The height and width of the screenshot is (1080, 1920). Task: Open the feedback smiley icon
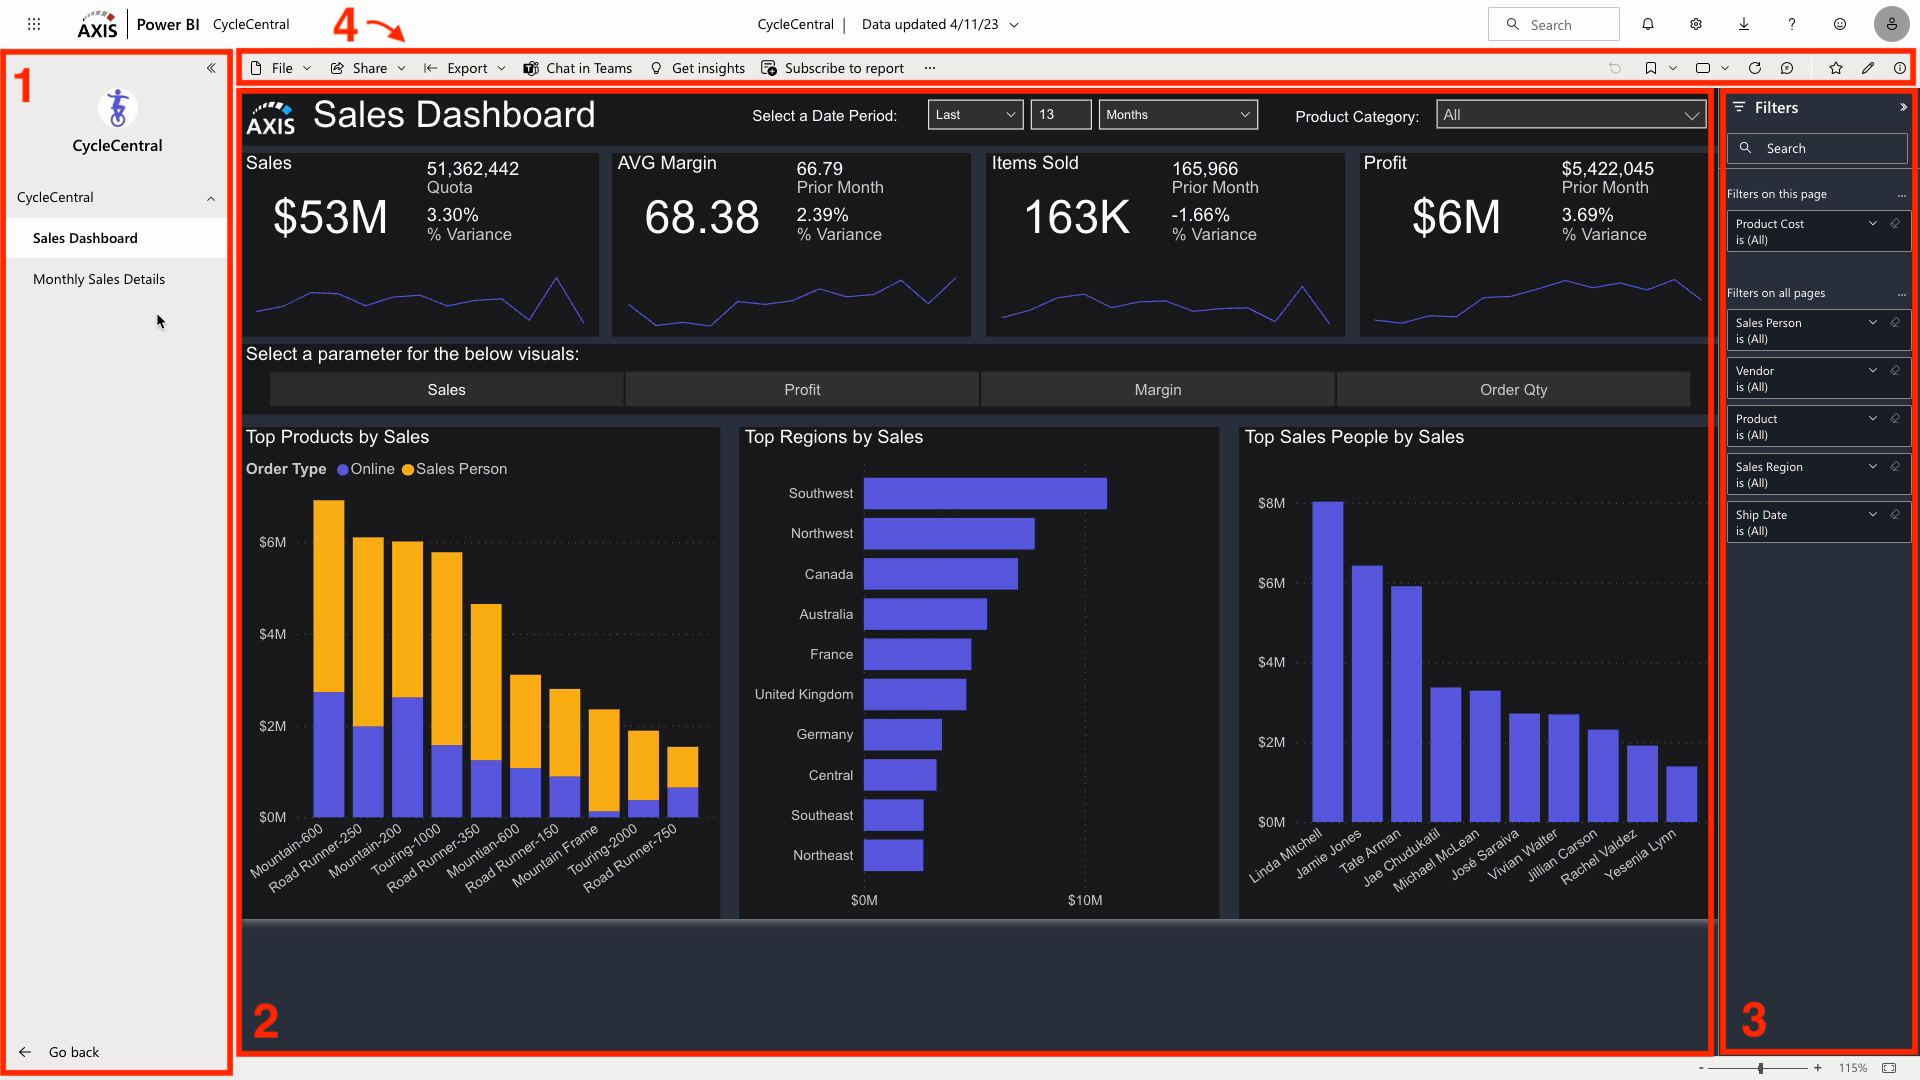pyautogui.click(x=1840, y=24)
